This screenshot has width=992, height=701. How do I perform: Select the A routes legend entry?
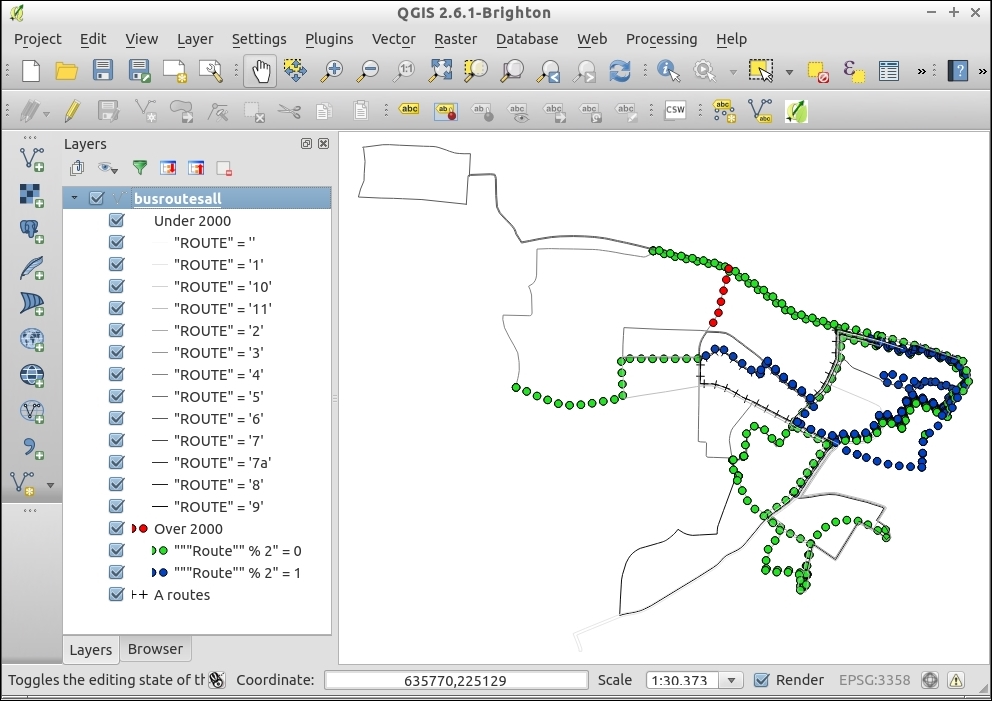pyautogui.click(x=181, y=595)
